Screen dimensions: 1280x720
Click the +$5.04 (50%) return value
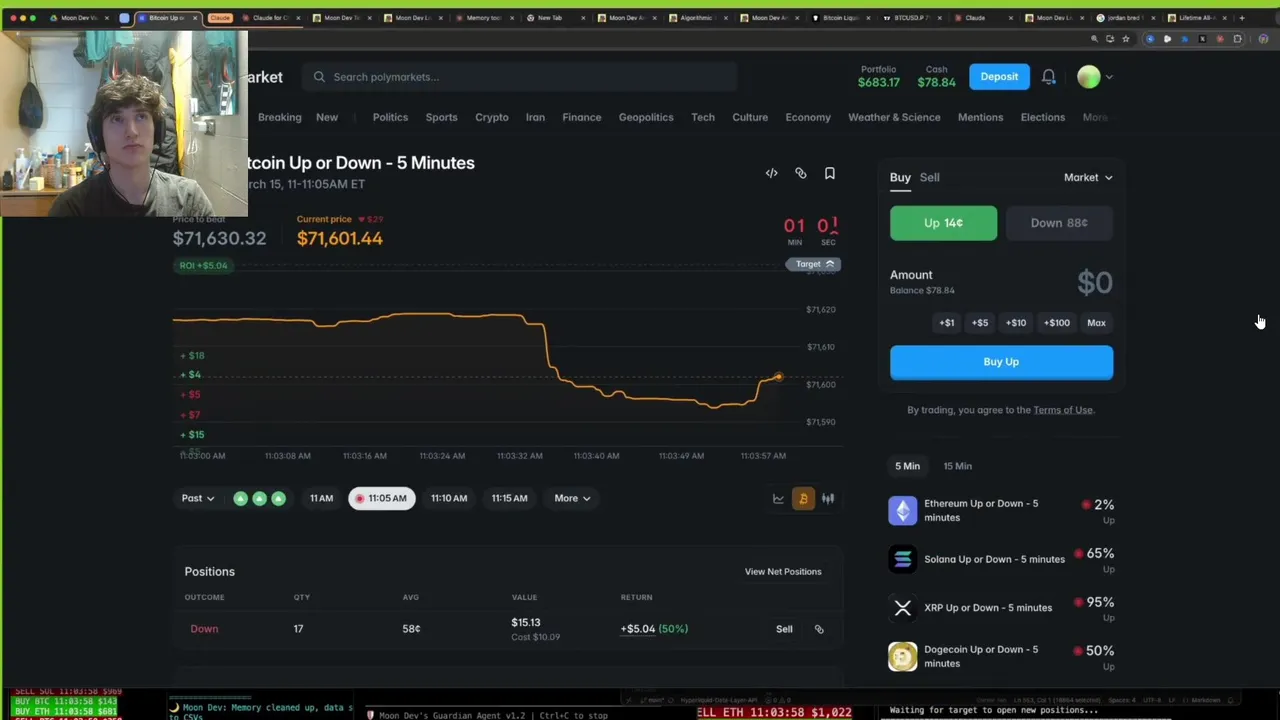point(654,629)
